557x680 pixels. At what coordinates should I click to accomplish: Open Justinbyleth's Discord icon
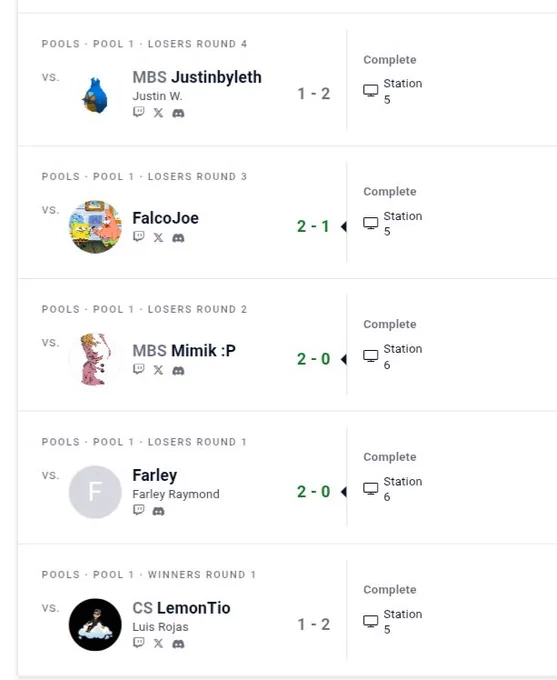[178, 113]
